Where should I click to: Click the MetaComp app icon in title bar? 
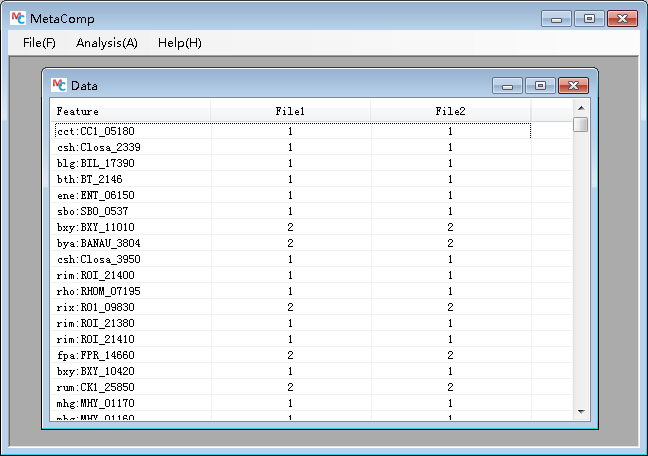point(17,18)
